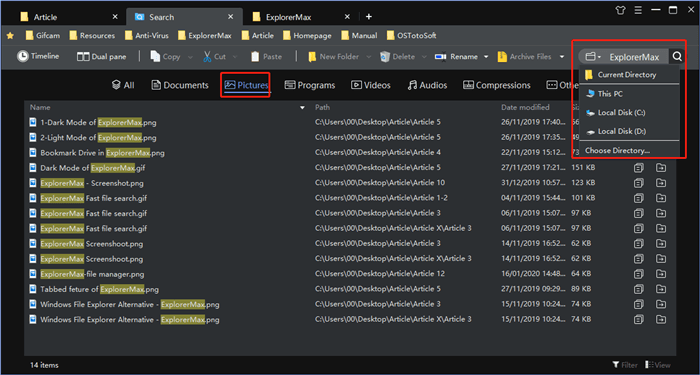Screen dimensions: 700x375
Task: Expand the Archive Files dropdown arrow
Action: [x=562, y=57]
